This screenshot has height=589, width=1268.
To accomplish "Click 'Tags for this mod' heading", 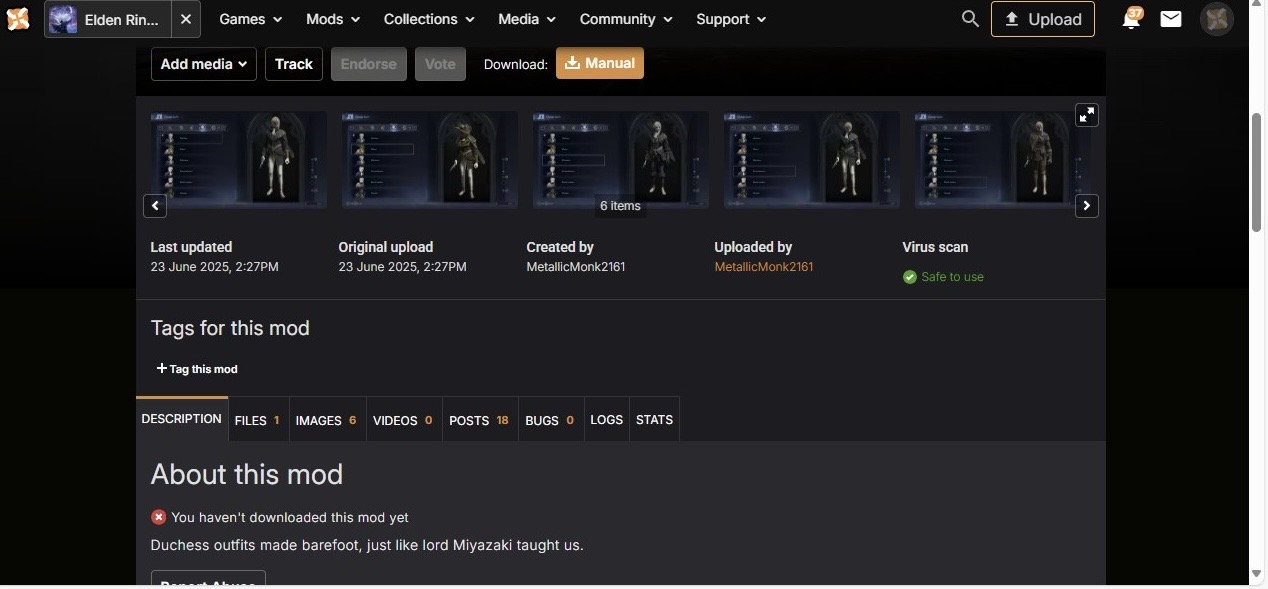I will click(x=230, y=328).
